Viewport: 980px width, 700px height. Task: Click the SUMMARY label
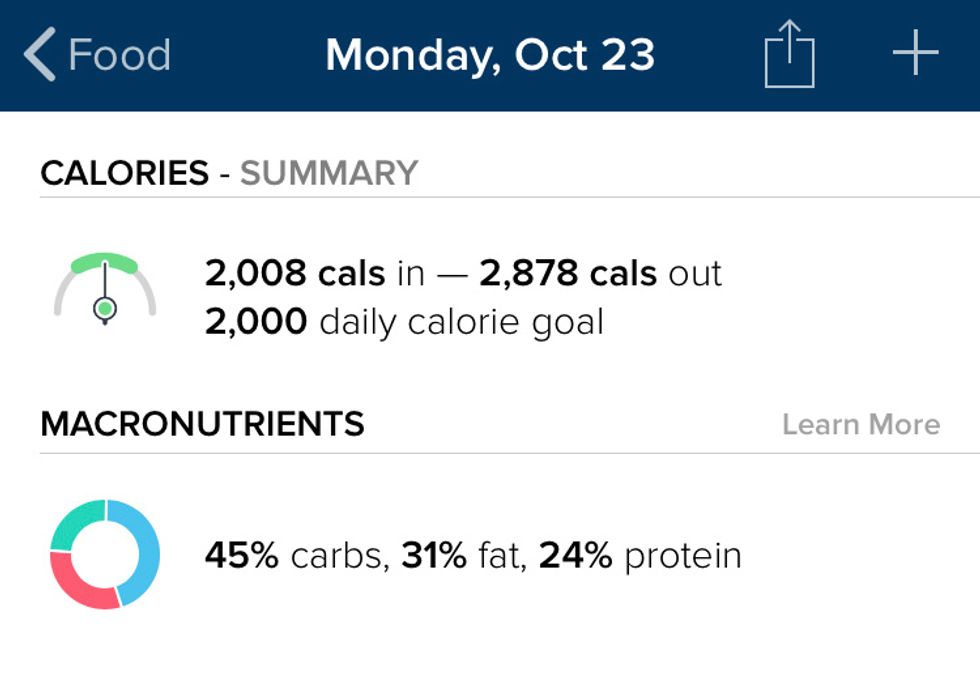click(328, 173)
